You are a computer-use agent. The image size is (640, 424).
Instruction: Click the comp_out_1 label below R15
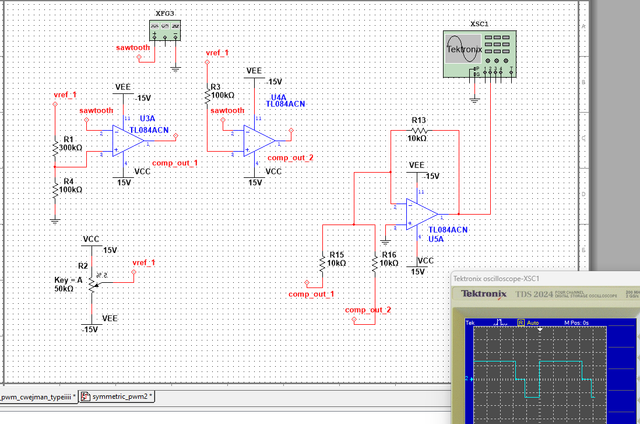(311, 294)
